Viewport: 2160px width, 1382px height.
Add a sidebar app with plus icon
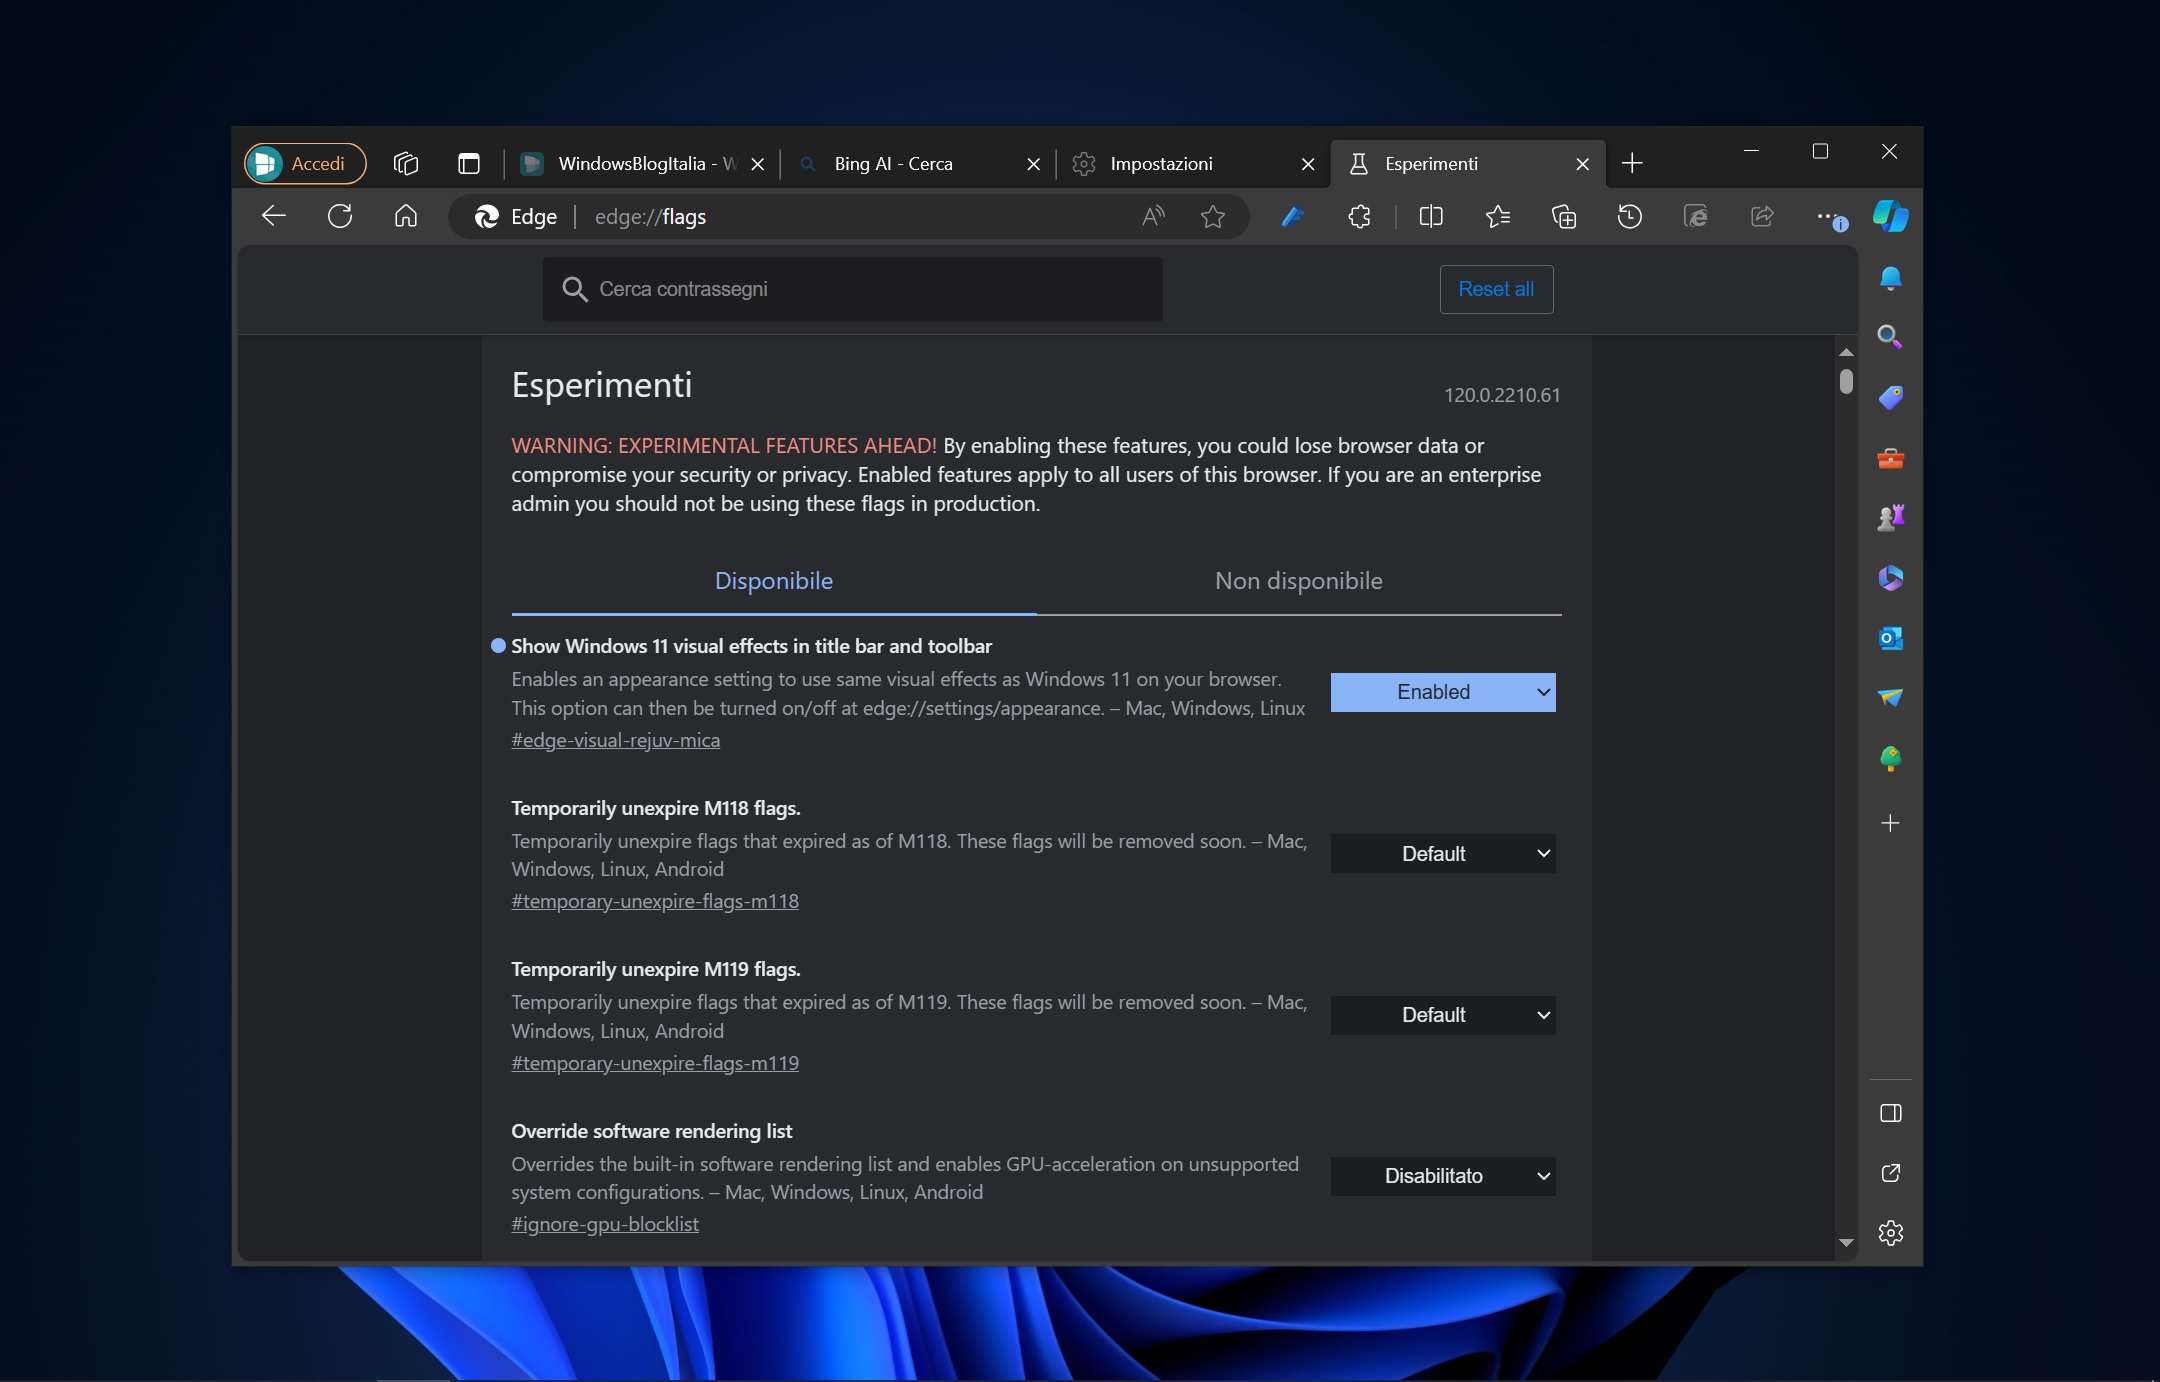pos(1890,824)
